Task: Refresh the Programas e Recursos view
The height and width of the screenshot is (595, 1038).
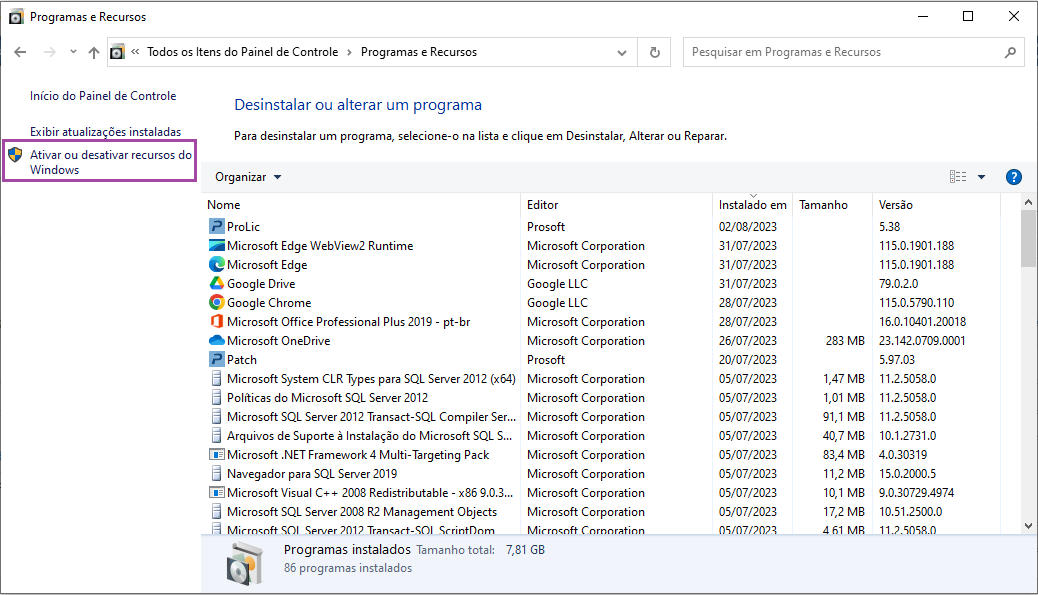Action: click(655, 52)
